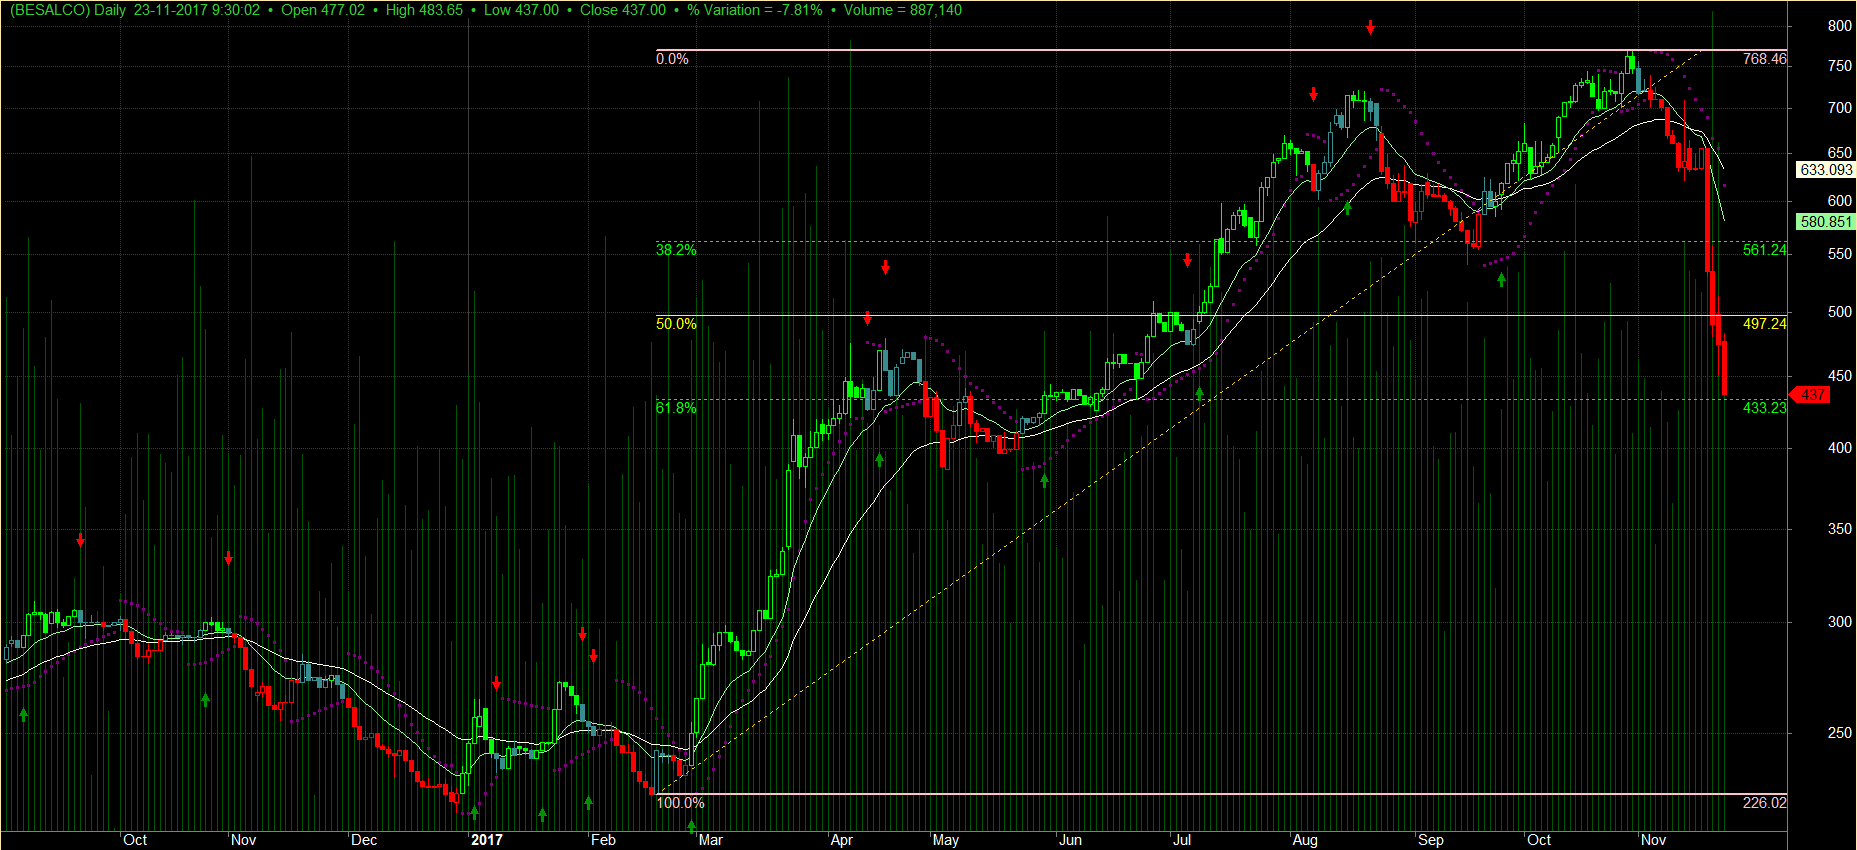Click the 750 price axis label
The height and width of the screenshot is (850, 1857).
click(x=1839, y=66)
